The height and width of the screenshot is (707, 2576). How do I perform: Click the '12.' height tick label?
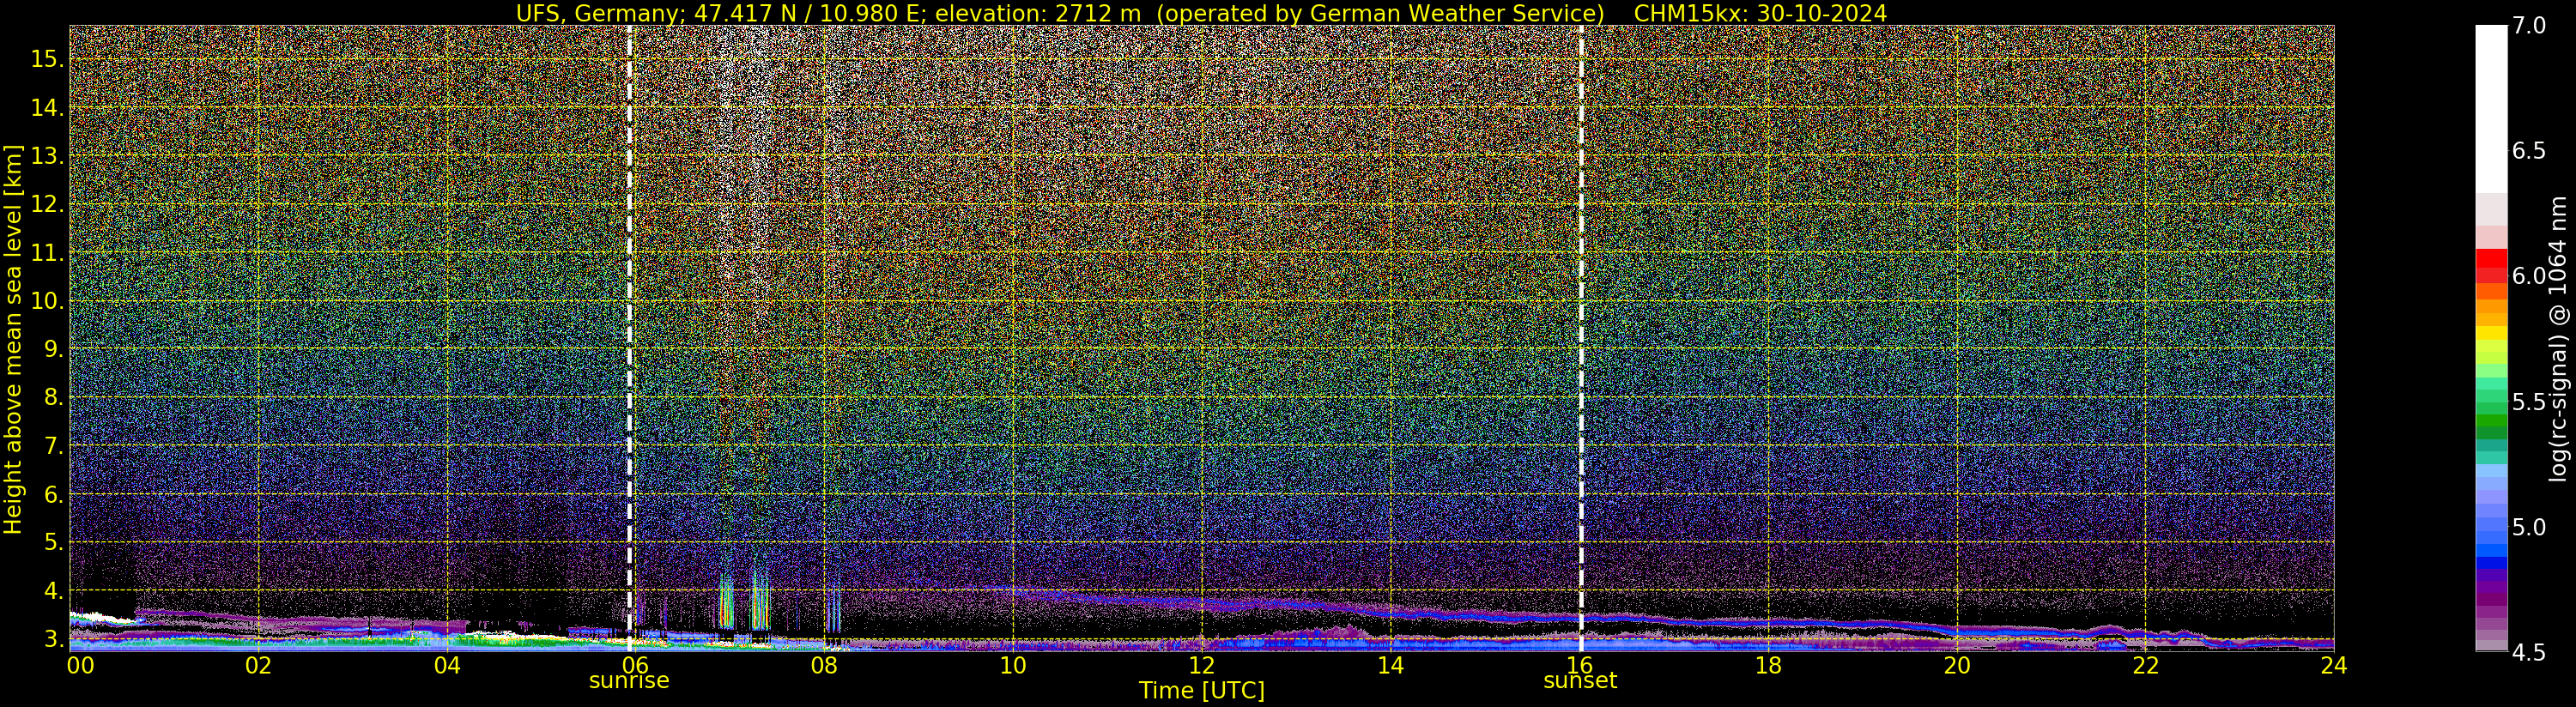(47, 204)
